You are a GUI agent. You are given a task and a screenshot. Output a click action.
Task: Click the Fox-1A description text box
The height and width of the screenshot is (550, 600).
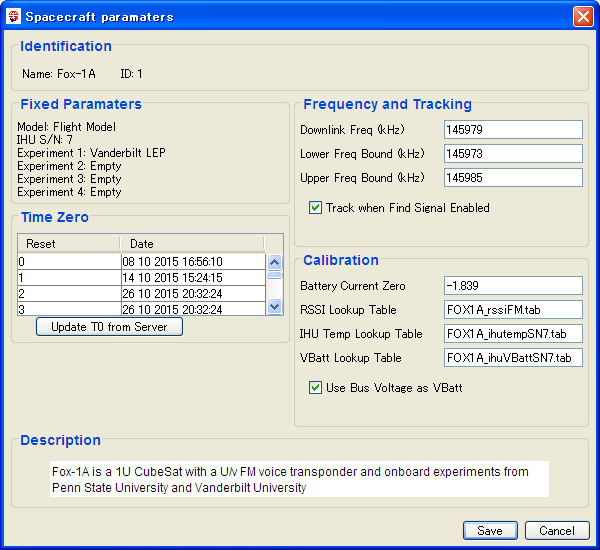point(299,479)
